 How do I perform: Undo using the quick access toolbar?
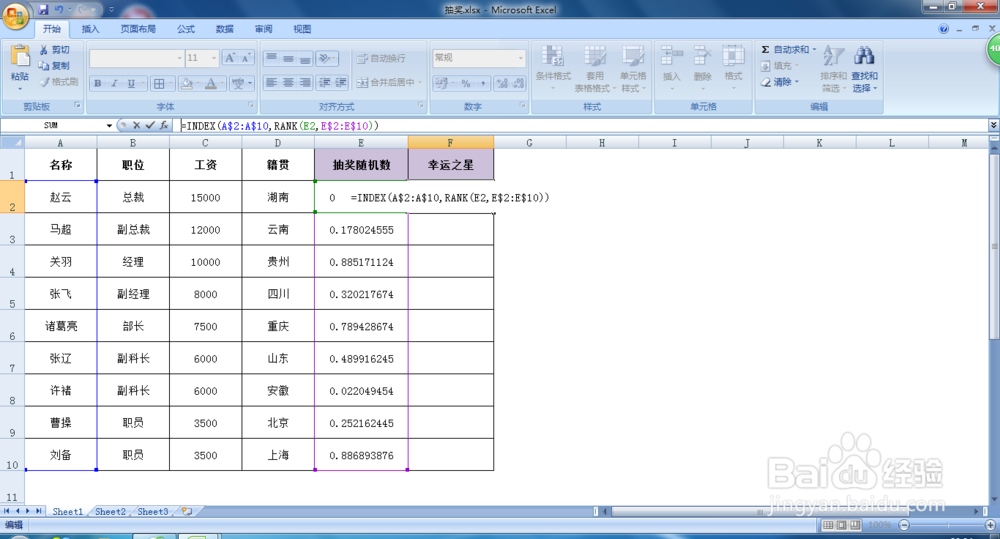[59, 10]
